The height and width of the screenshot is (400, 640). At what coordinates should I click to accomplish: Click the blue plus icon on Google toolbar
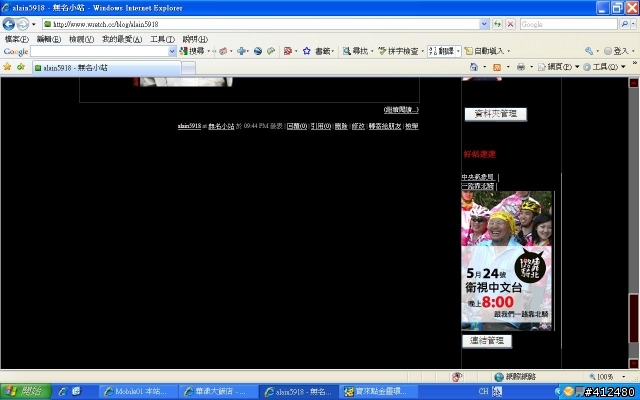(242, 51)
